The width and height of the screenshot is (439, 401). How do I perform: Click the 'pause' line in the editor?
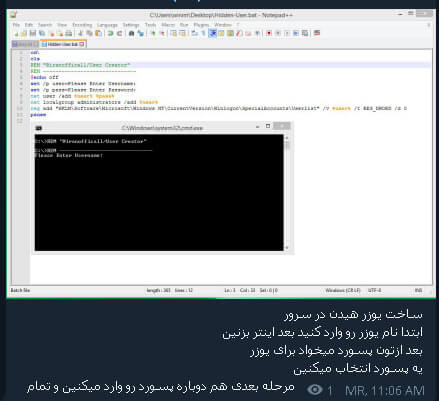(38, 115)
